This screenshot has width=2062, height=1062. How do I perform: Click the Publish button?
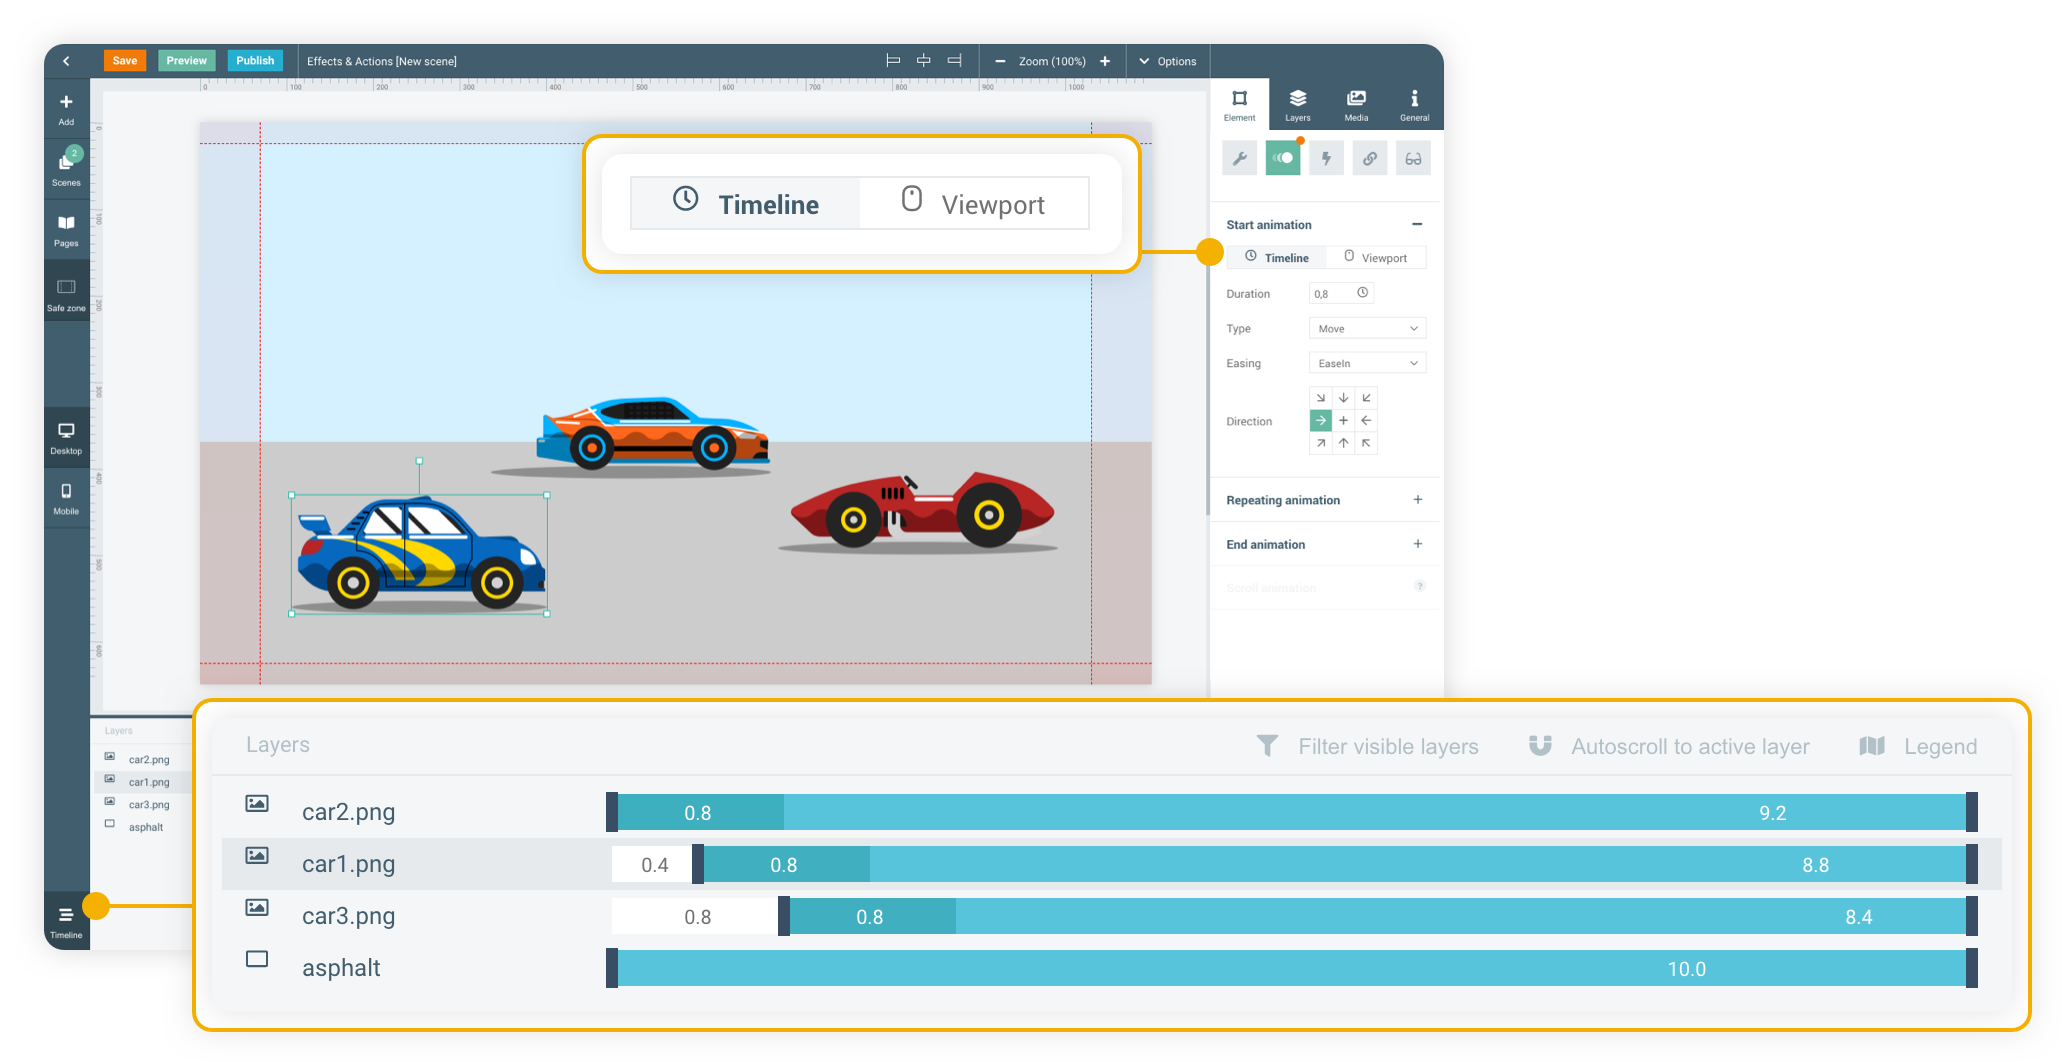point(255,61)
